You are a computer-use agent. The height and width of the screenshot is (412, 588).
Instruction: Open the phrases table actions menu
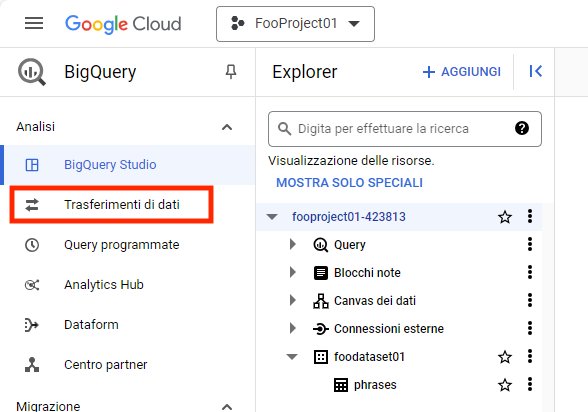[530, 385]
